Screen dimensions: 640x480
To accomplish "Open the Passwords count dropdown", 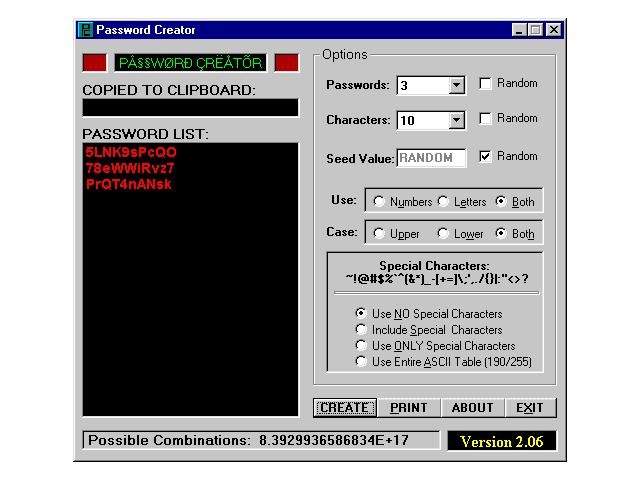I will click(457, 86).
